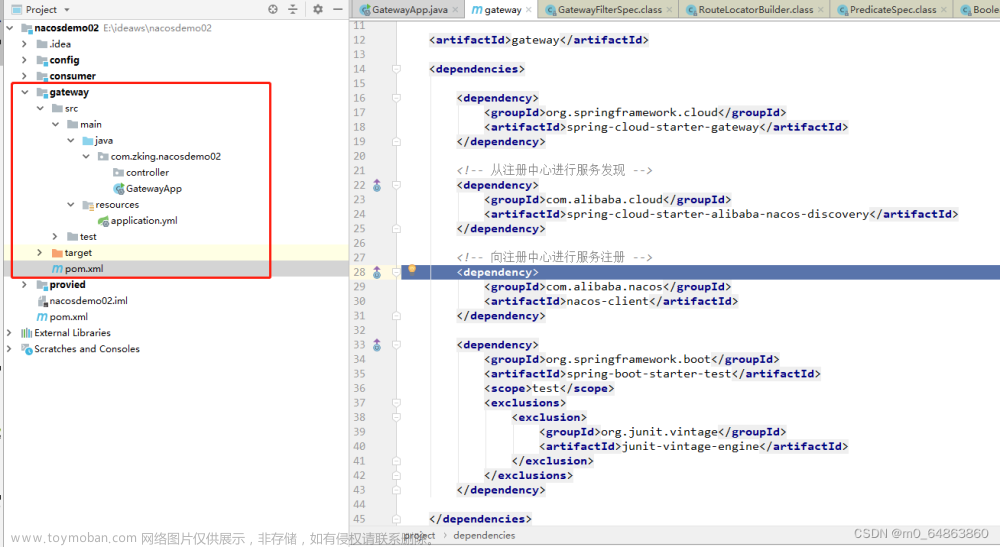Click the GatewayApp class icon

click(x=119, y=189)
